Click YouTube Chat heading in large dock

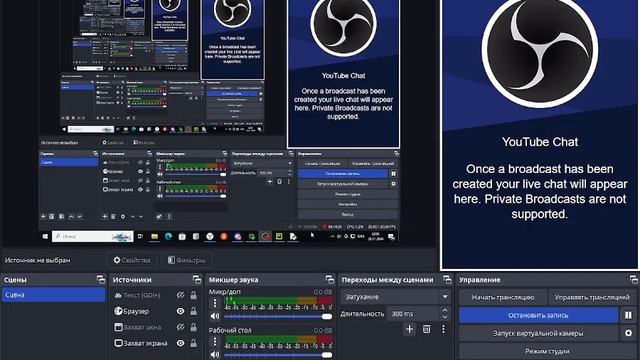[540, 142]
